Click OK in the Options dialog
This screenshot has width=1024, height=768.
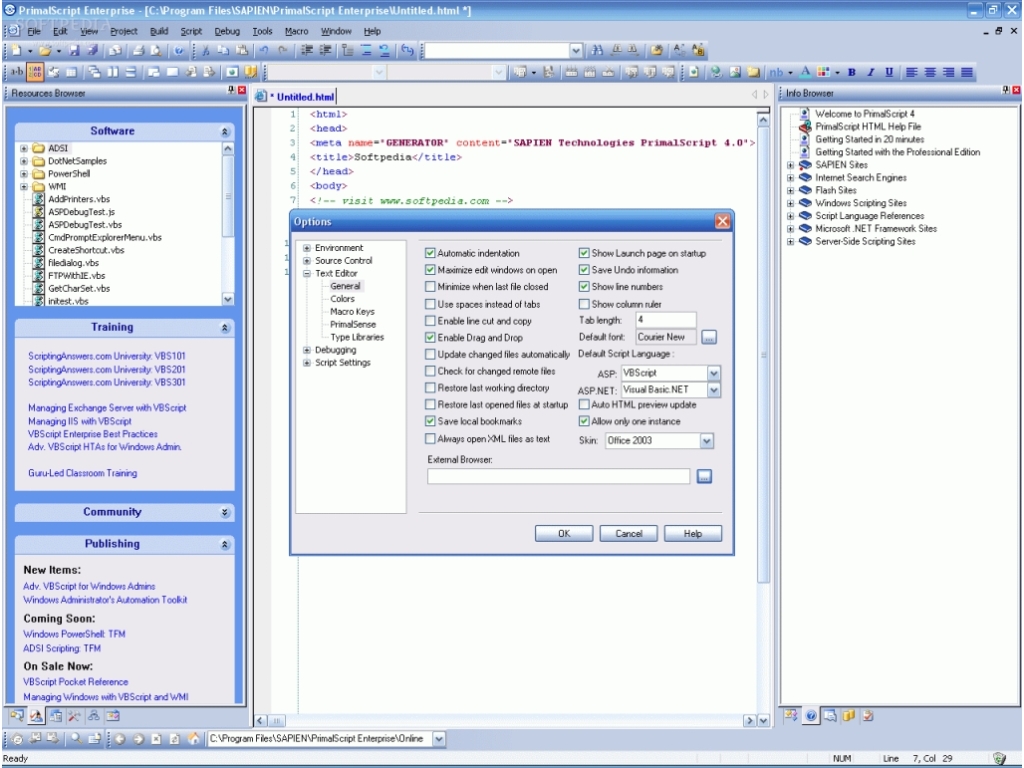pos(564,534)
